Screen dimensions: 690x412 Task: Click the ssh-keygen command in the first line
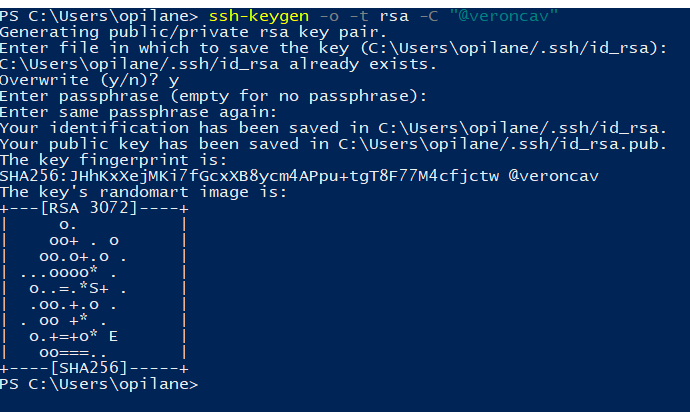point(252,16)
